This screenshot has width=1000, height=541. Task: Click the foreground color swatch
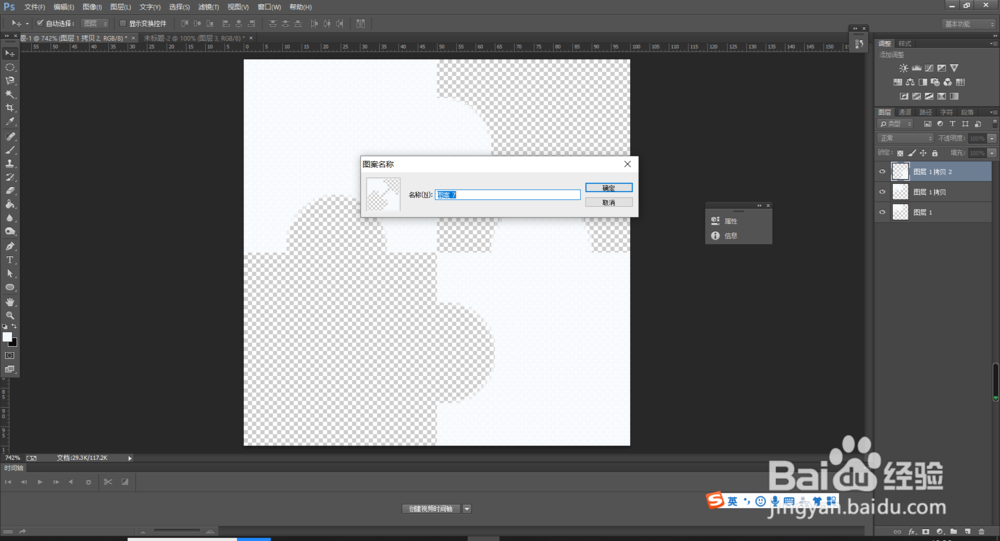point(7,336)
